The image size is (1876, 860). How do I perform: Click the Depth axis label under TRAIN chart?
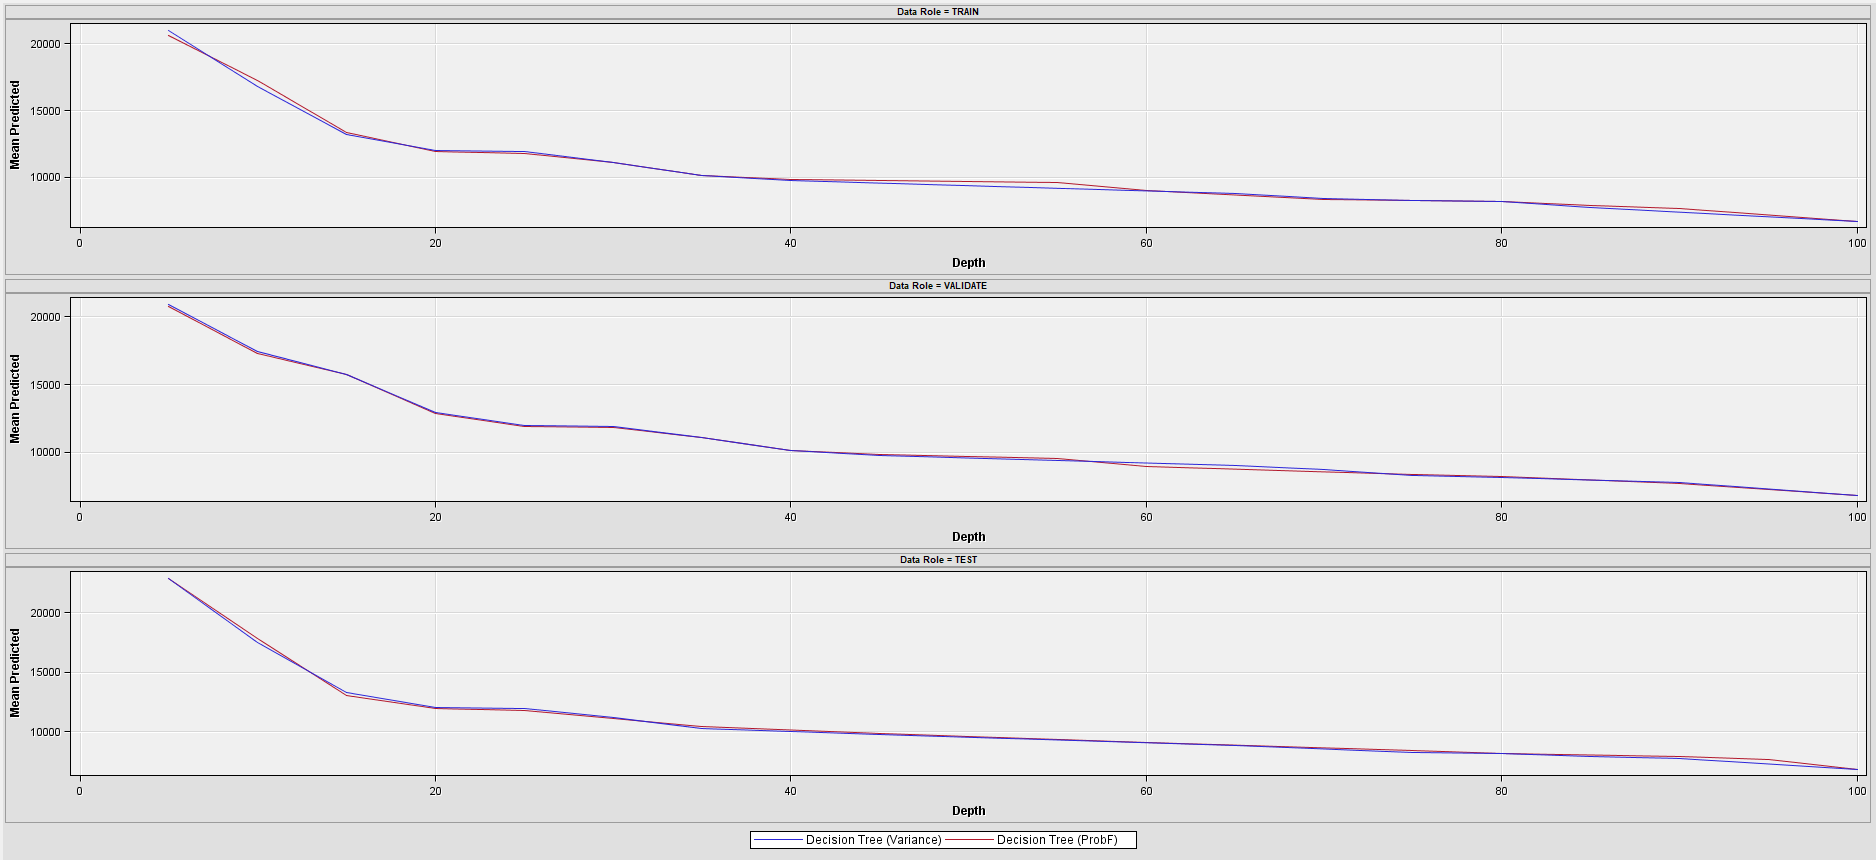tap(968, 263)
